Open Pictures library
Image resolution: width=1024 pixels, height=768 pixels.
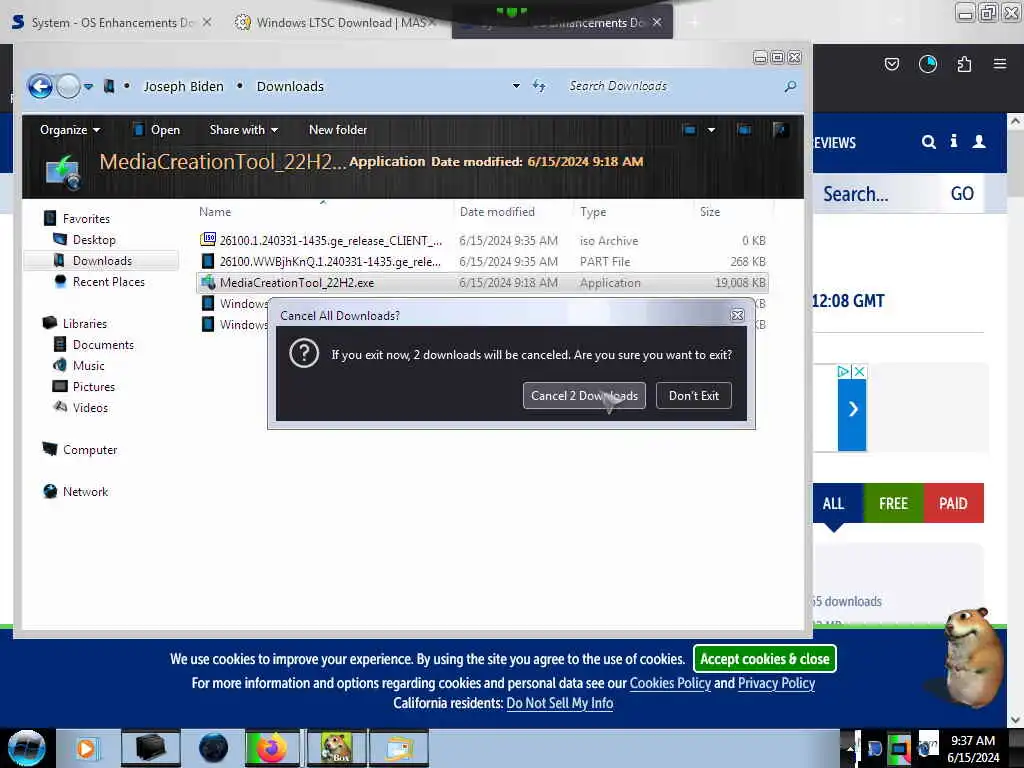(x=93, y=387)
